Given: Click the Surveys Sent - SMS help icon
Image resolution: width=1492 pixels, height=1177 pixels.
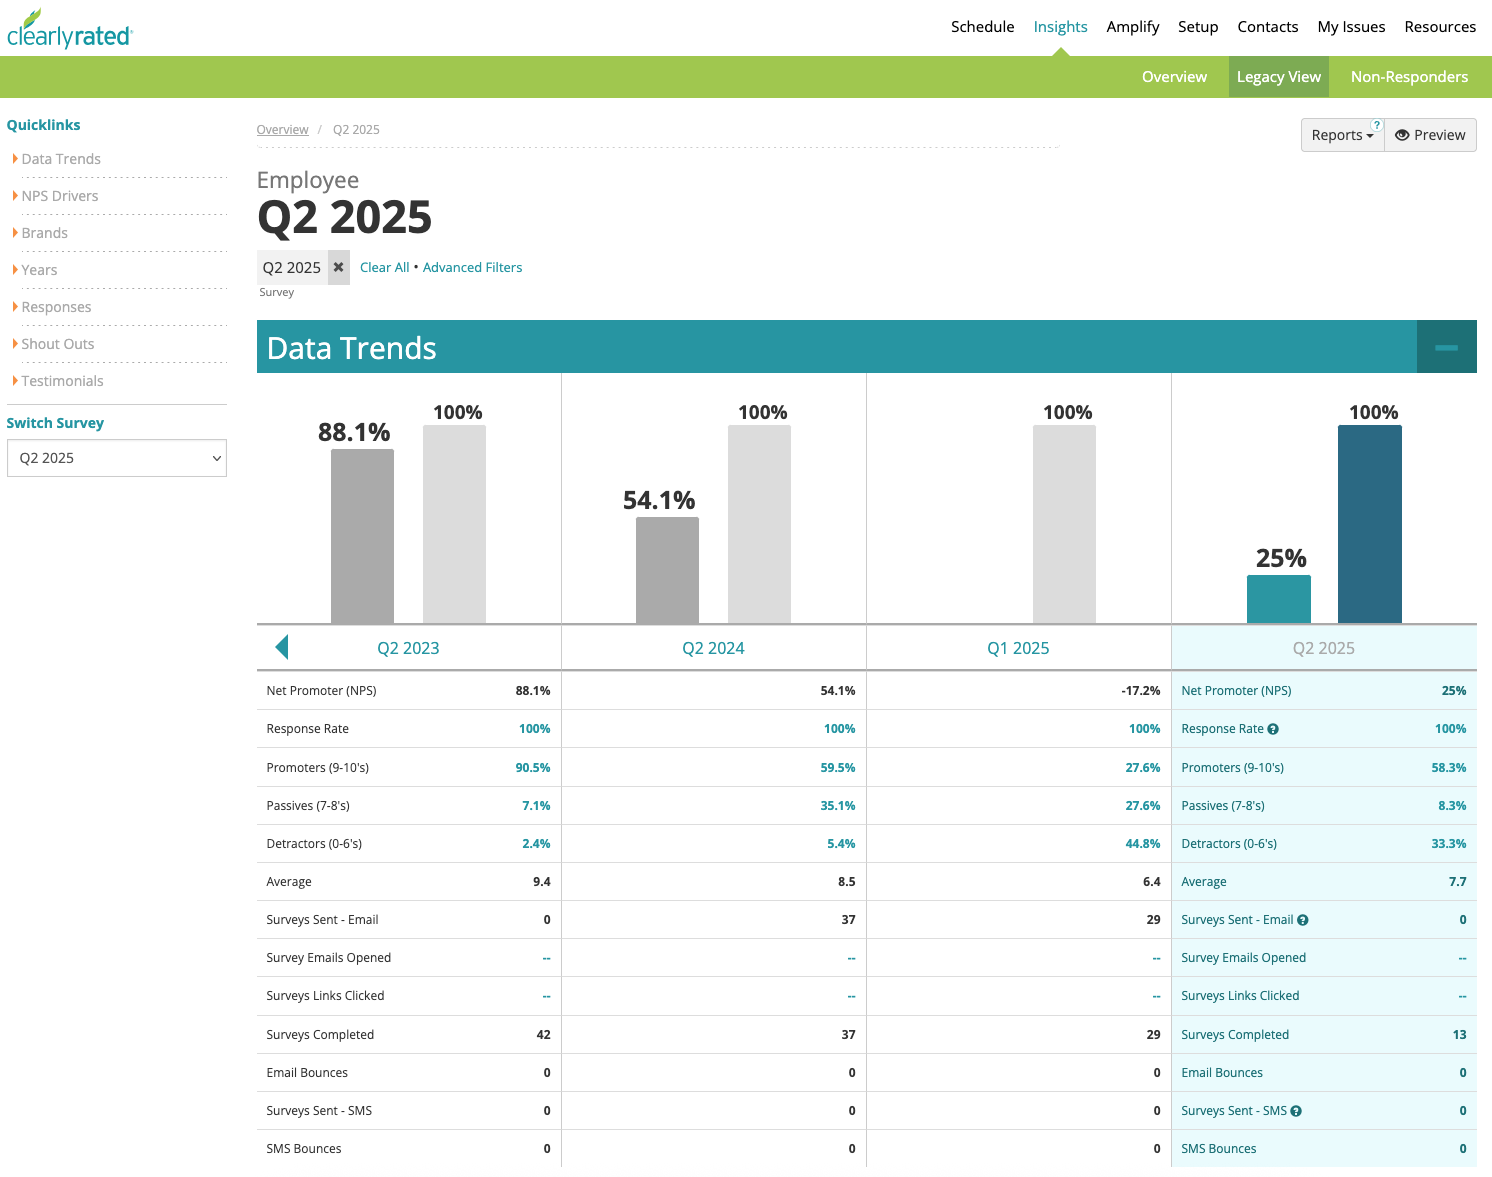Looking at the screenshot, I should tap(1296, 1111).
